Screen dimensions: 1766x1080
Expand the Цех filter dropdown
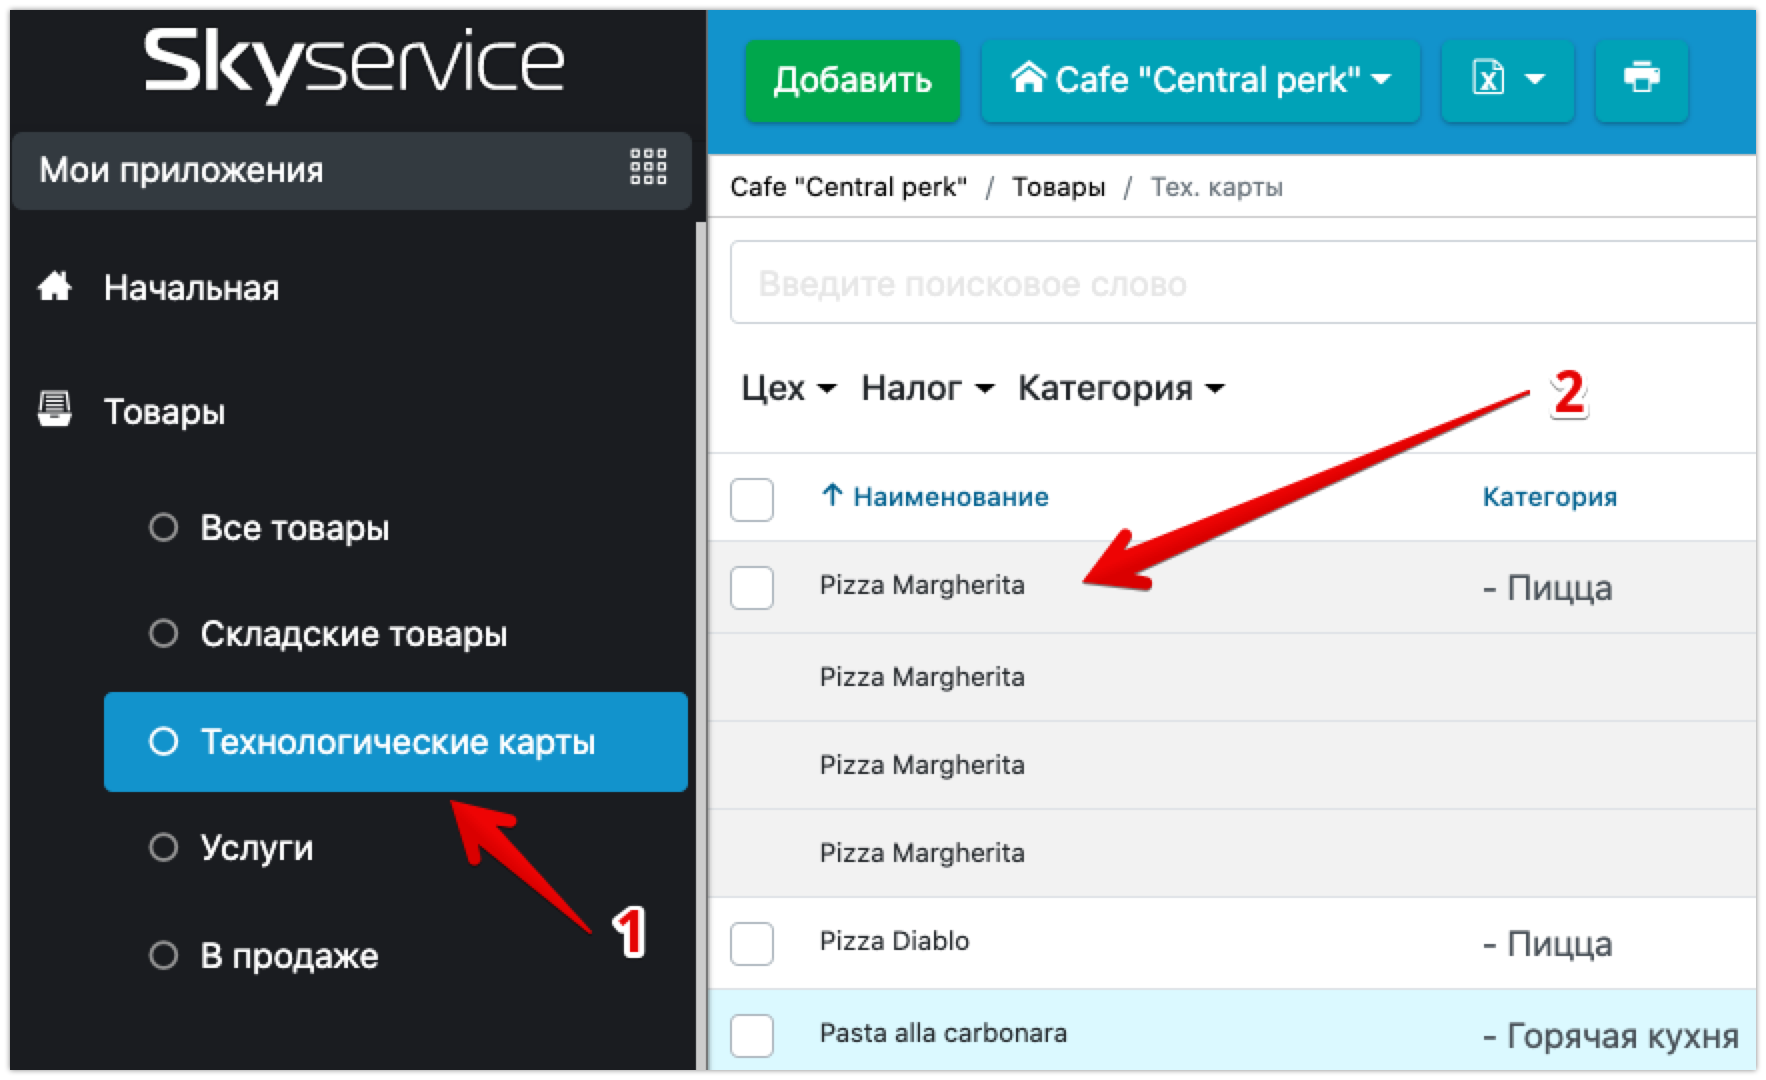(788, 388)
